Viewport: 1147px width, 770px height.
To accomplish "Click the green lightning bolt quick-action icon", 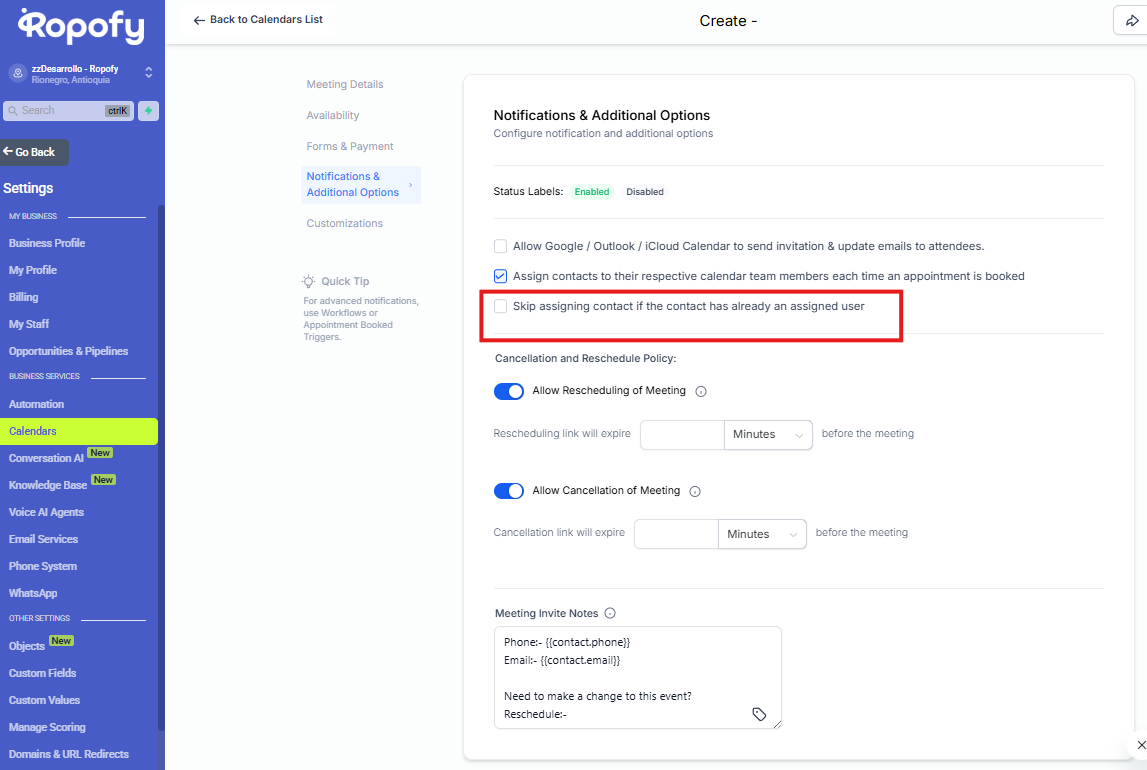I will click(x=148, y=111).
